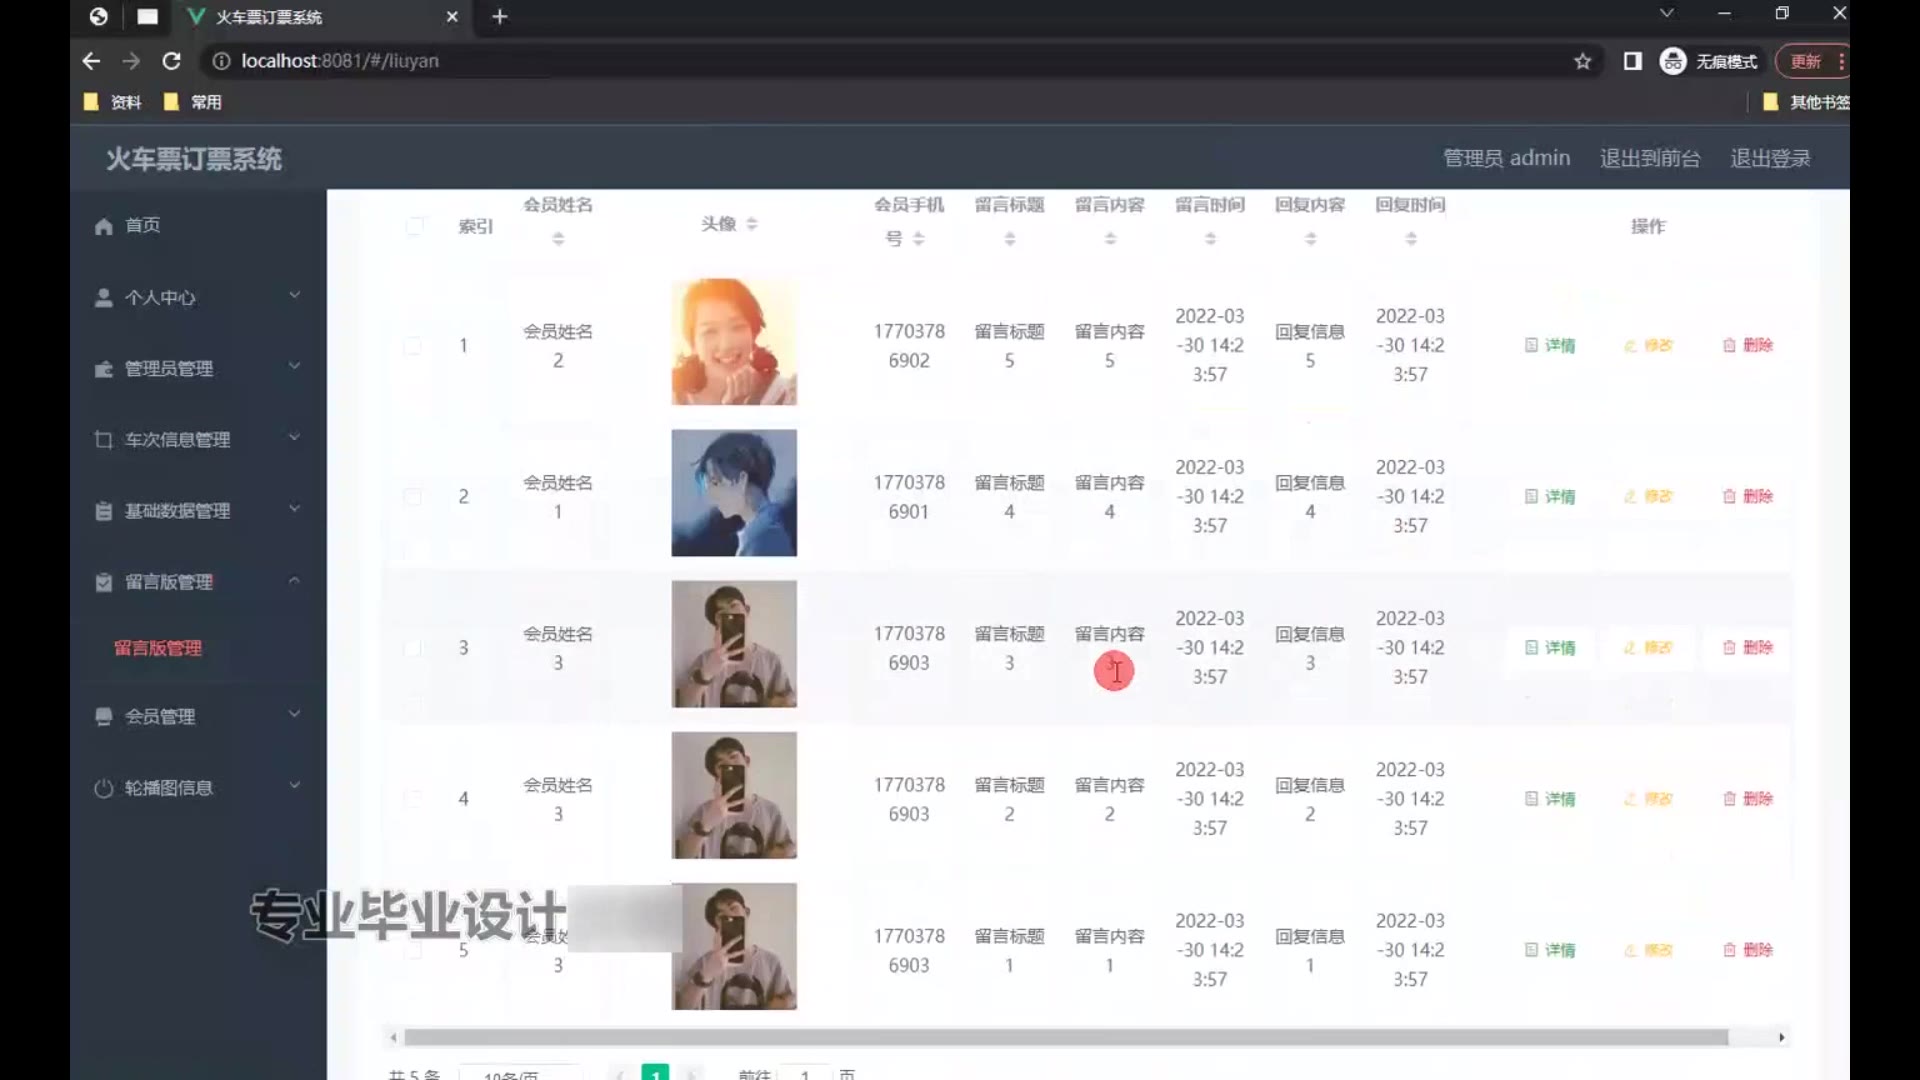Click the home icon beside 首页
Screen dimensions: 1920x1080
[103, 226]
